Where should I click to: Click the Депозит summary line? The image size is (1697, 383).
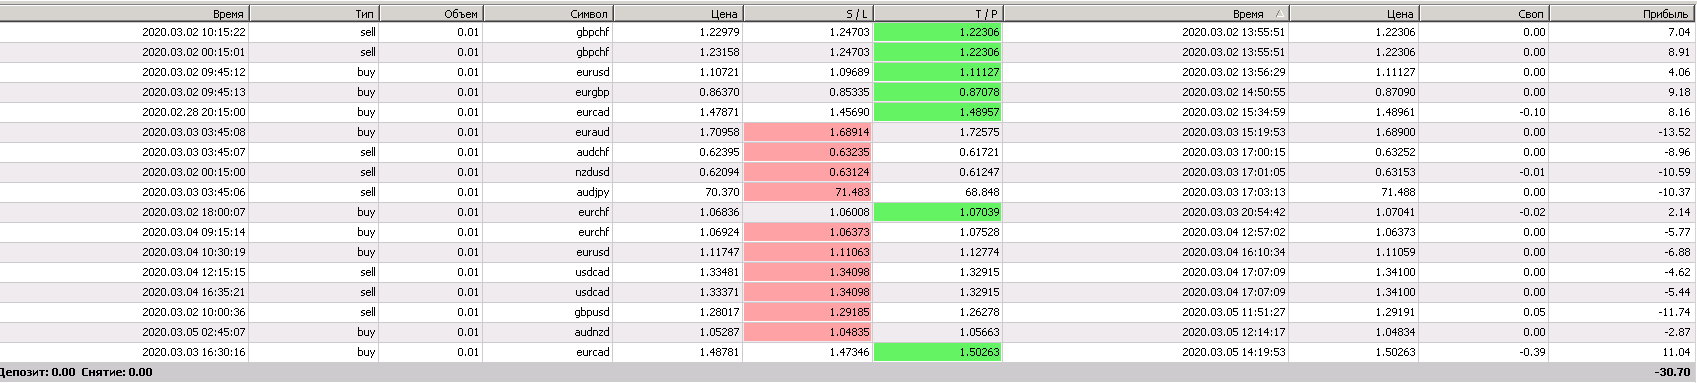[x=76, y=372]
